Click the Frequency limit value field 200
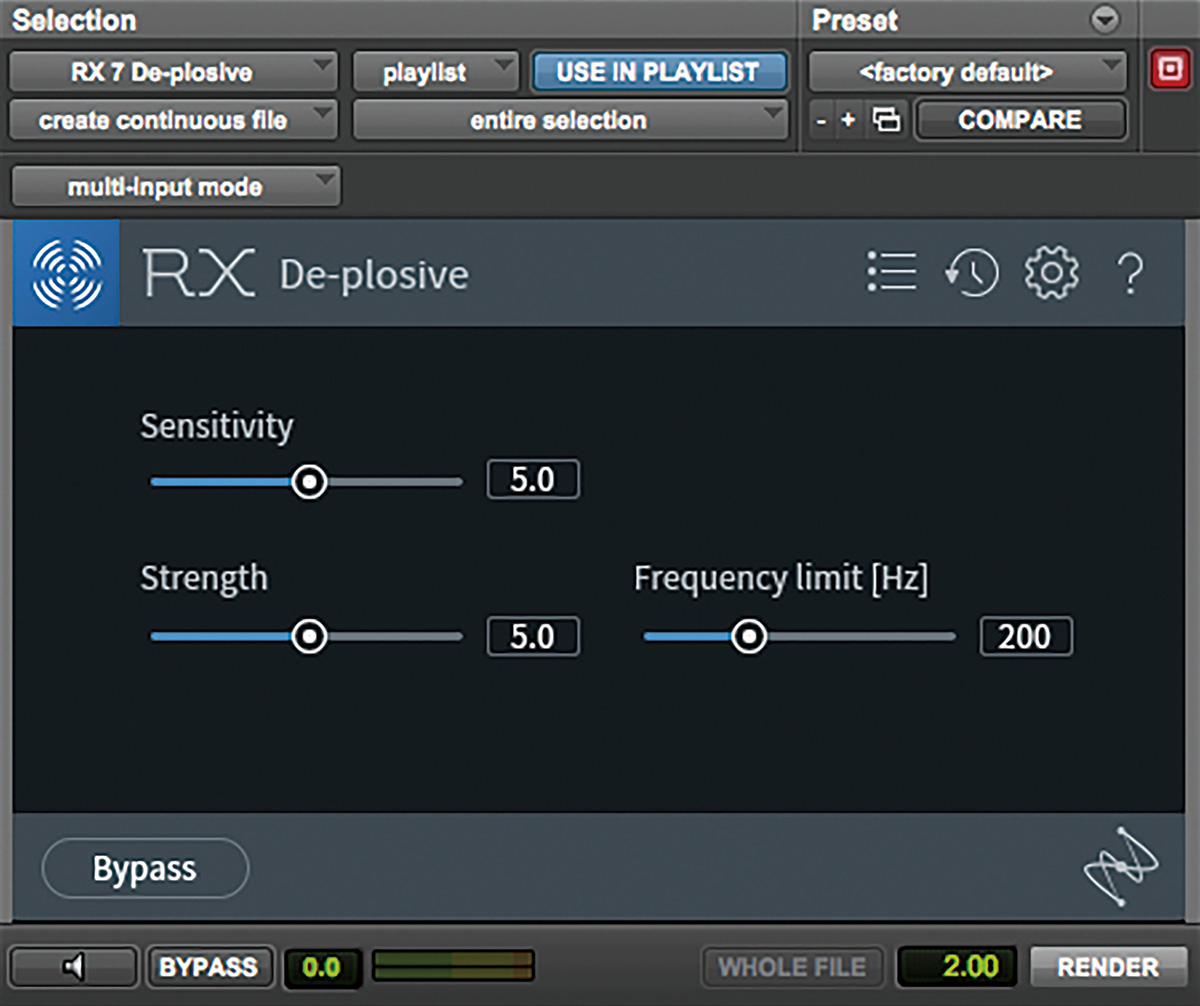Screen dimensions: 1200x1006 1026,637
